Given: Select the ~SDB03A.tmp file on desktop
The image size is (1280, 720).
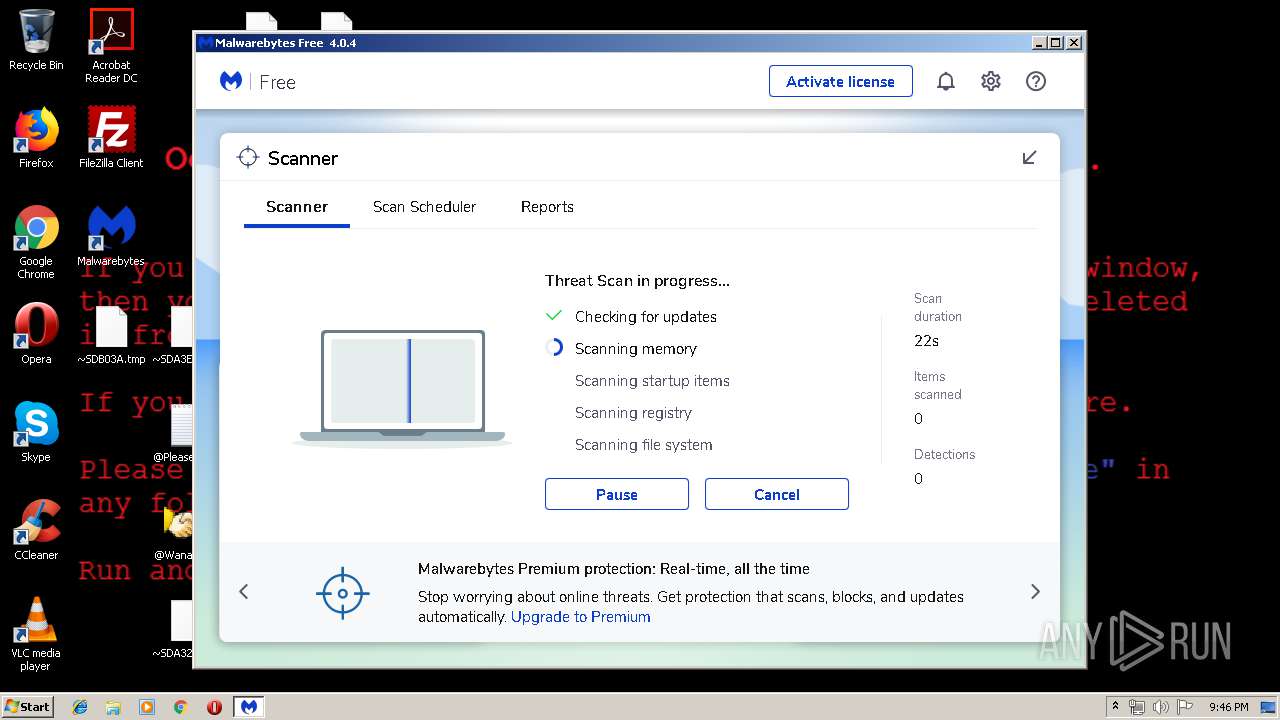Looking at the screenshot, I should (x=111, y=335).
